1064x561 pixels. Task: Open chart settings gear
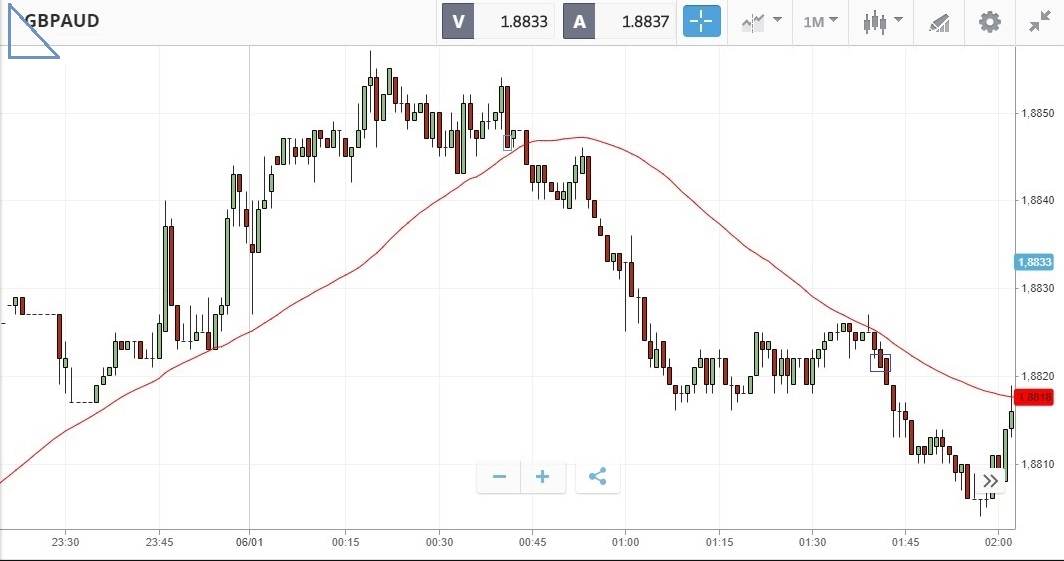coord(989,21)
